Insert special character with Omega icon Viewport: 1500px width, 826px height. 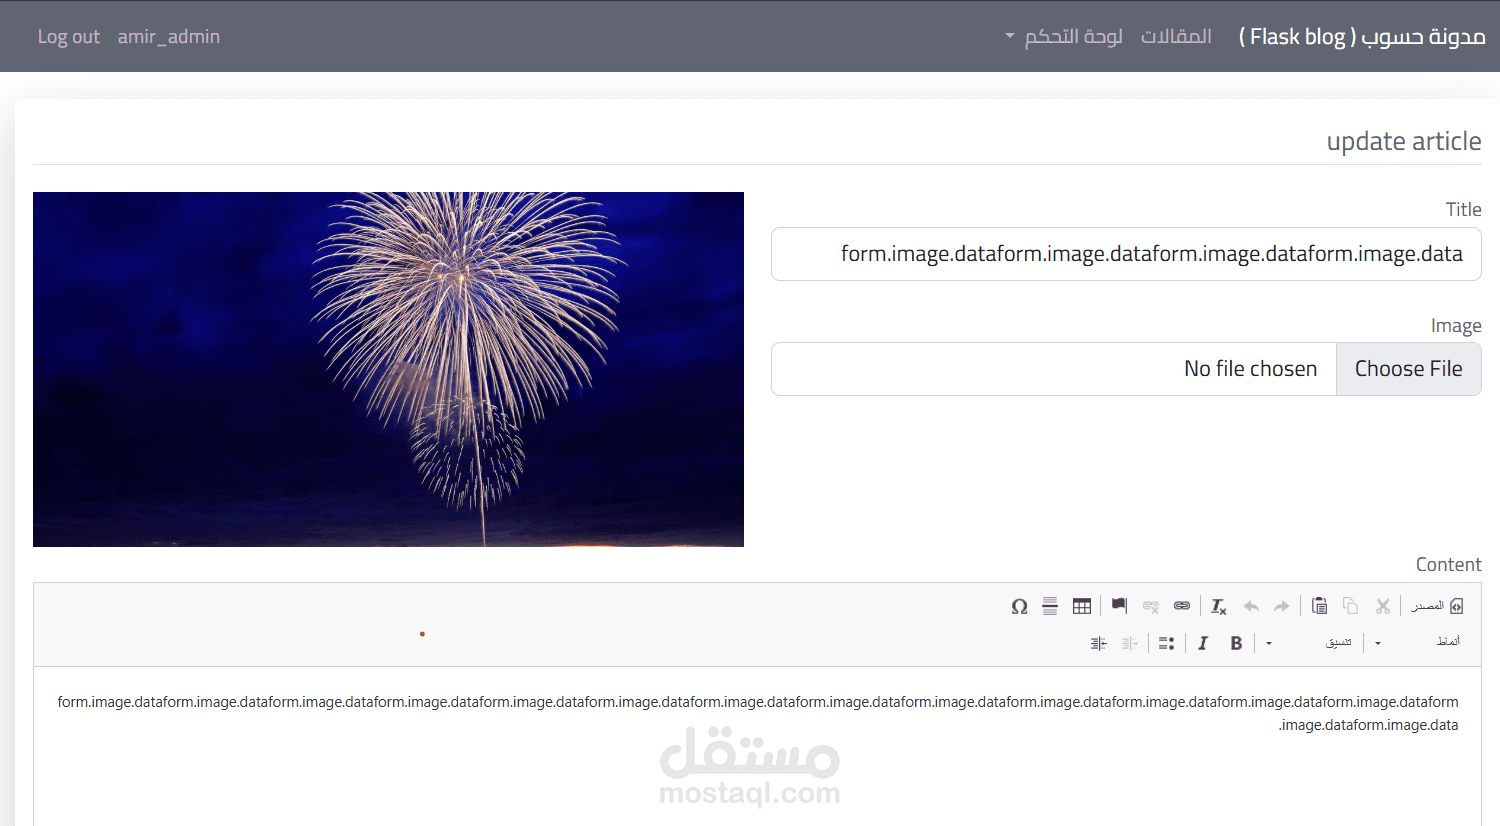click(1019, 606)
